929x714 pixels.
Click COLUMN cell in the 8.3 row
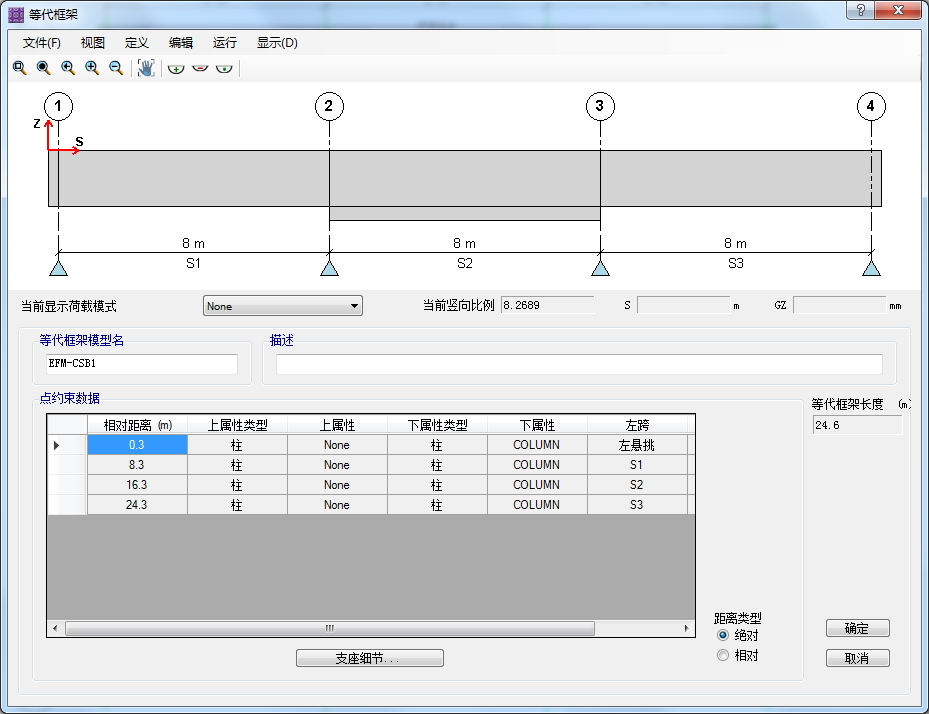point(537,465)
